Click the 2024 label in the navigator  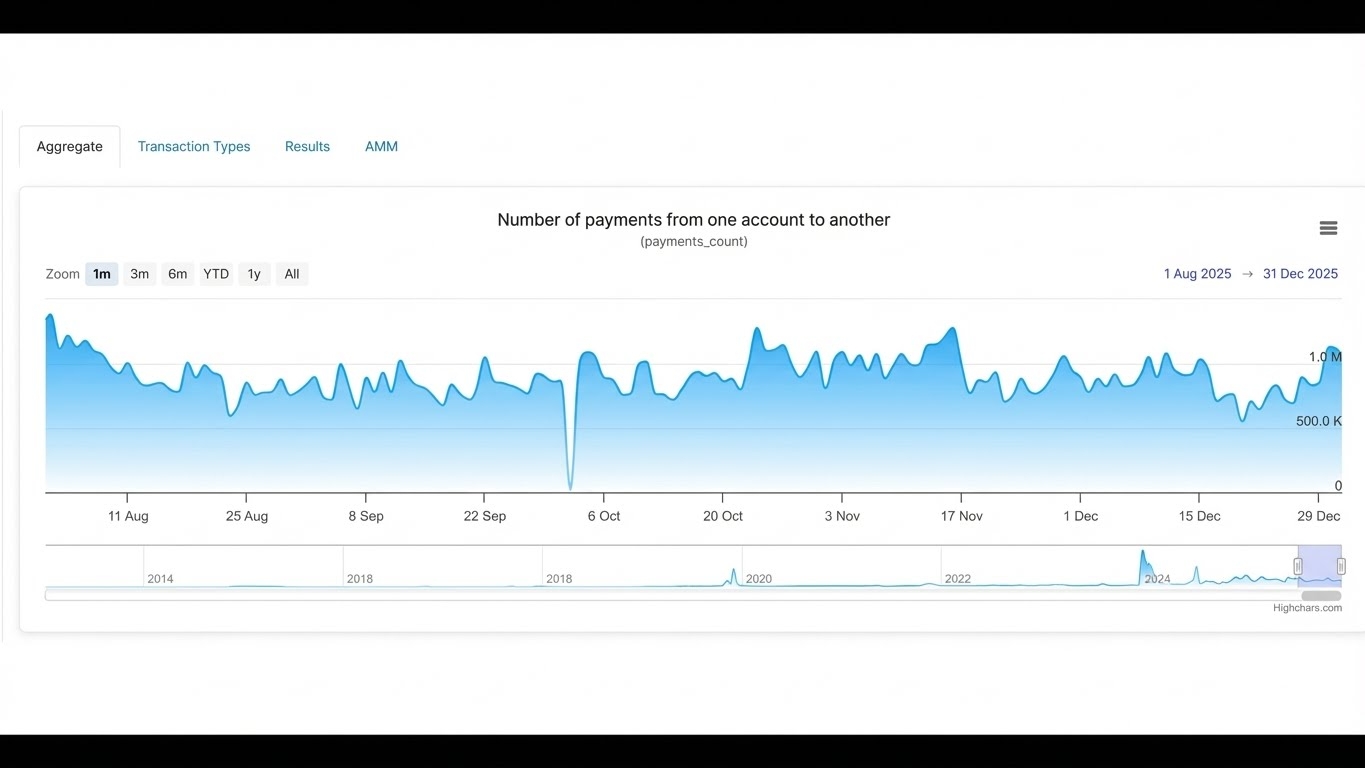click(1157, 579)
